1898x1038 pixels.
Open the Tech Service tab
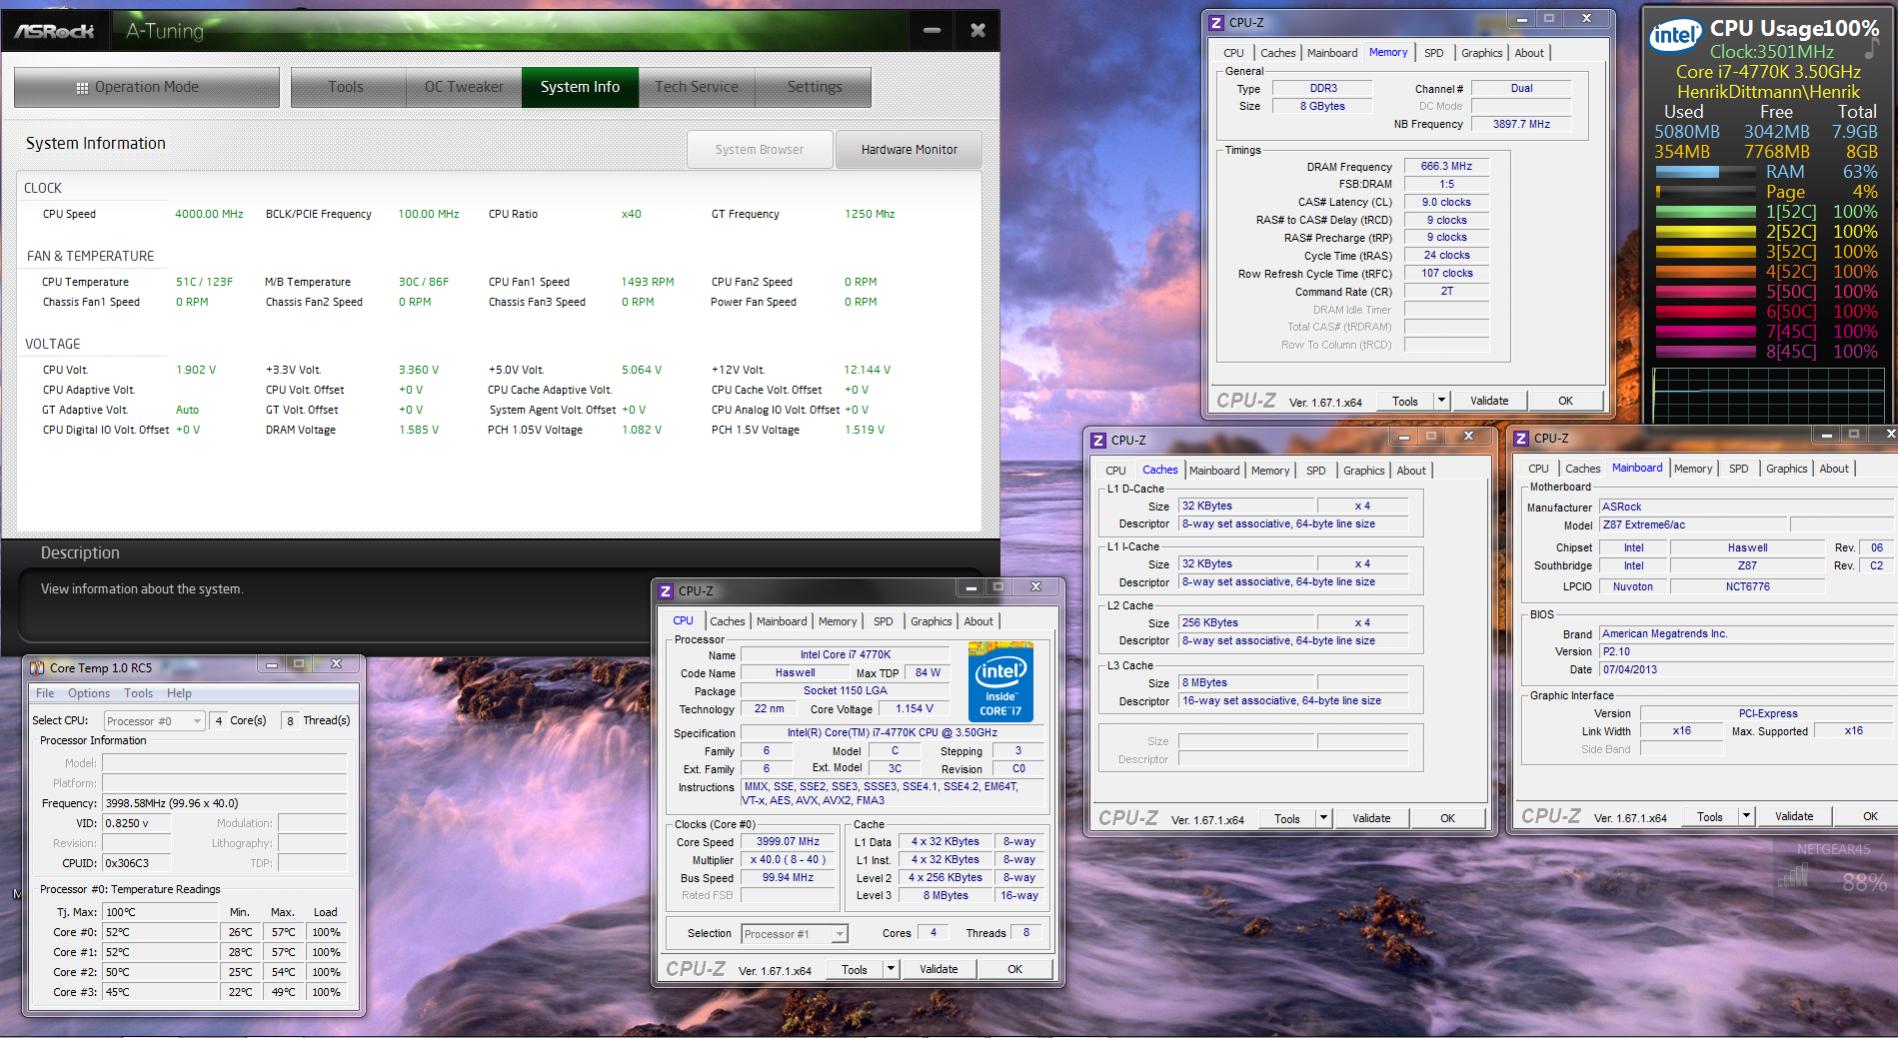(x=696, y=88)
